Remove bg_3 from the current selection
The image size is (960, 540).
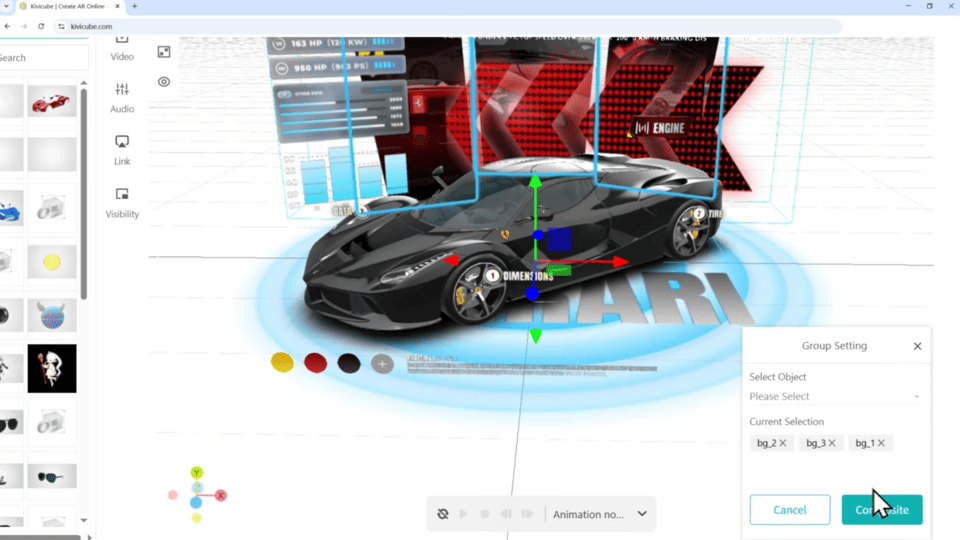click(x=831, y=443)
